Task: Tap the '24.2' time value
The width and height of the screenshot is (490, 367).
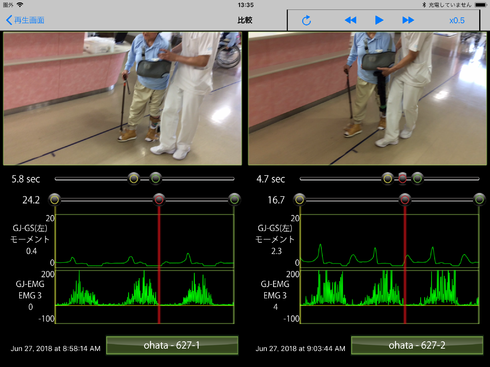Action: (x=31, y=200)
